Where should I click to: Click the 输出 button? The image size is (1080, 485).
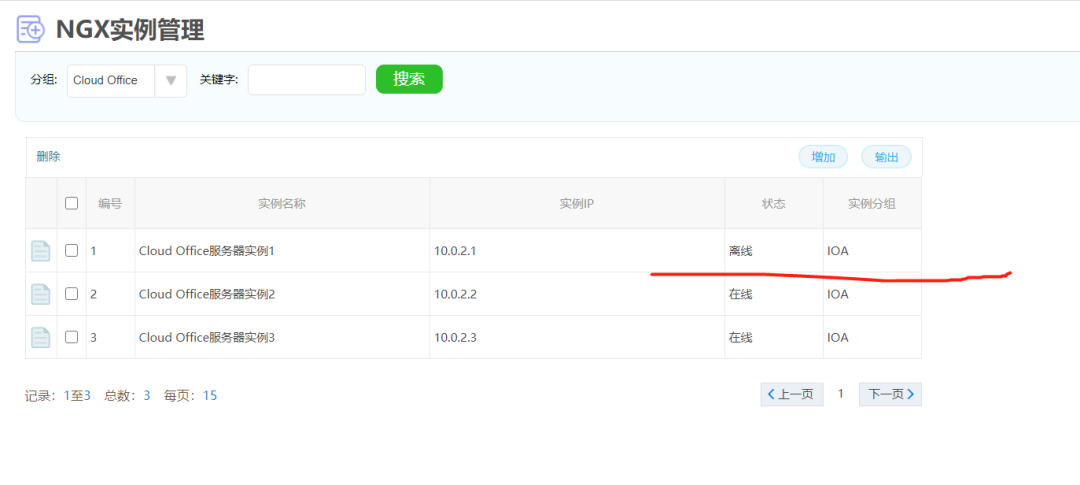pyautogui.click(x=886, y=157)
